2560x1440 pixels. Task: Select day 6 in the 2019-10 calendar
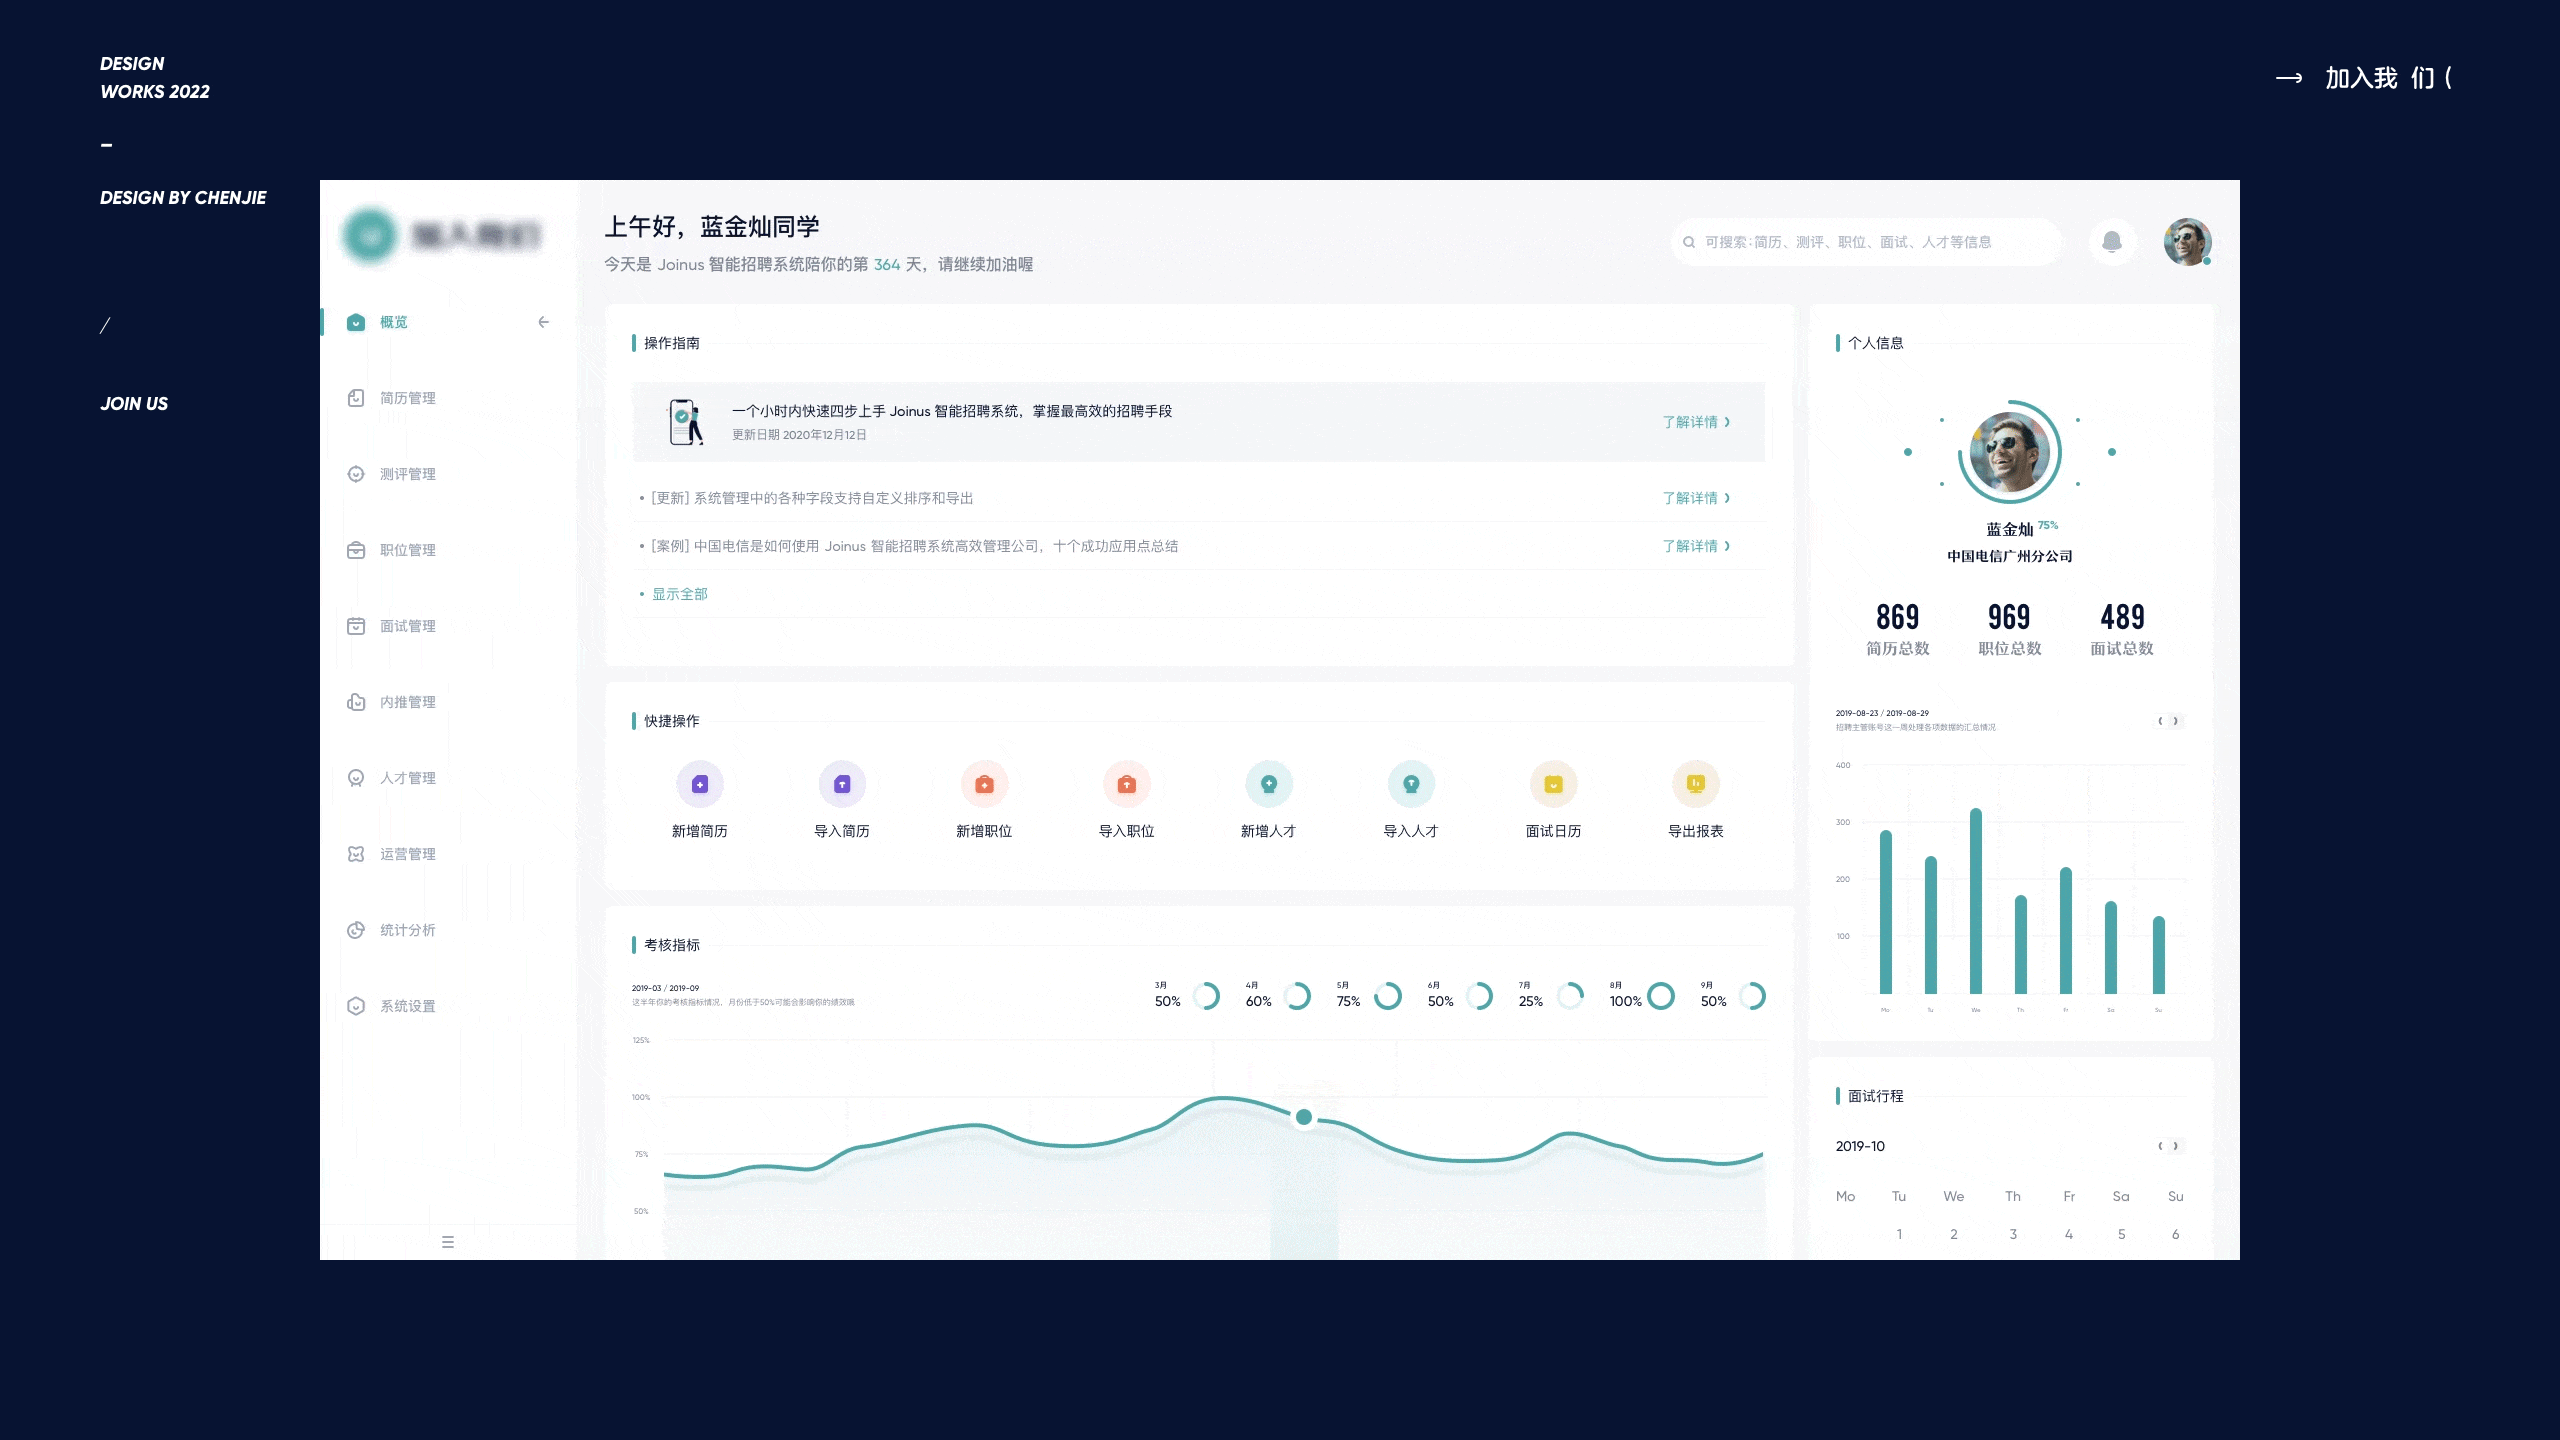tap(2176, 1234)
